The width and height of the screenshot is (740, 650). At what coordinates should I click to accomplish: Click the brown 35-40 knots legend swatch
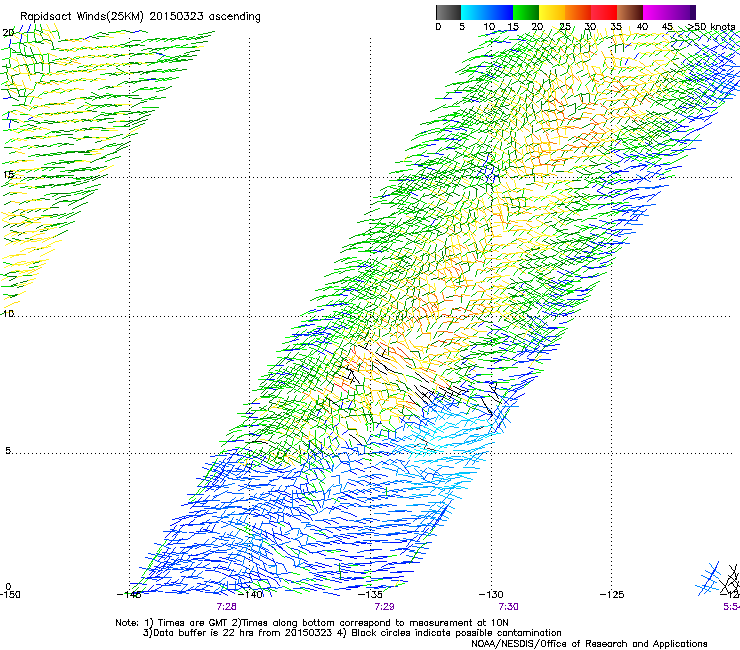pyautogui.click(x=630, y=12)
